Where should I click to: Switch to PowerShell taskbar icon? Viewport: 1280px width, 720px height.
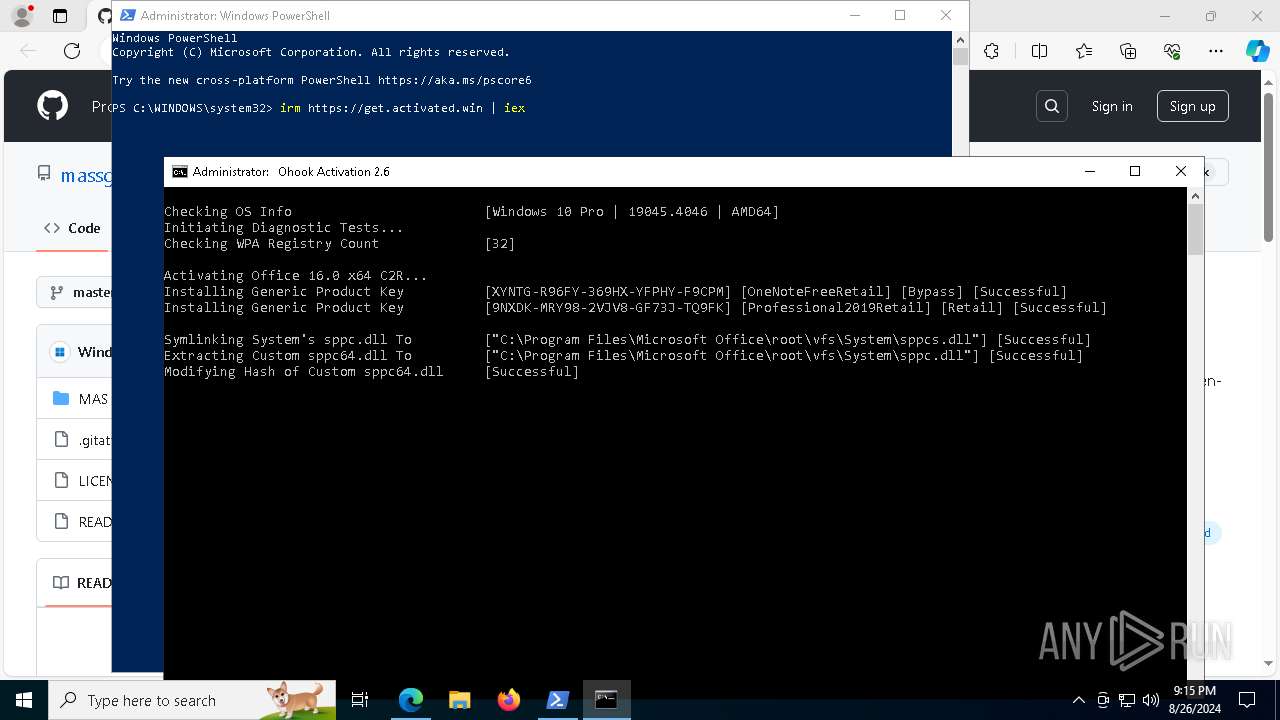[558, 700]
